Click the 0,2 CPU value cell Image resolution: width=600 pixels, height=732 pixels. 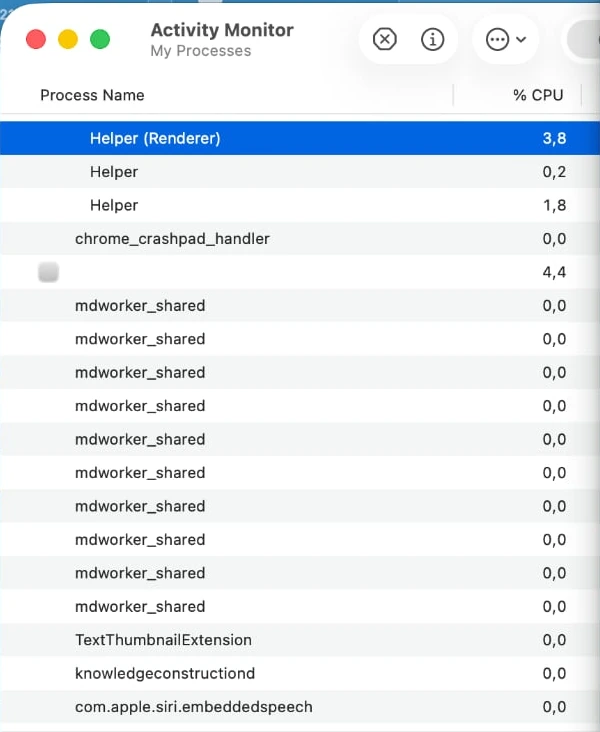click(554, 172)
